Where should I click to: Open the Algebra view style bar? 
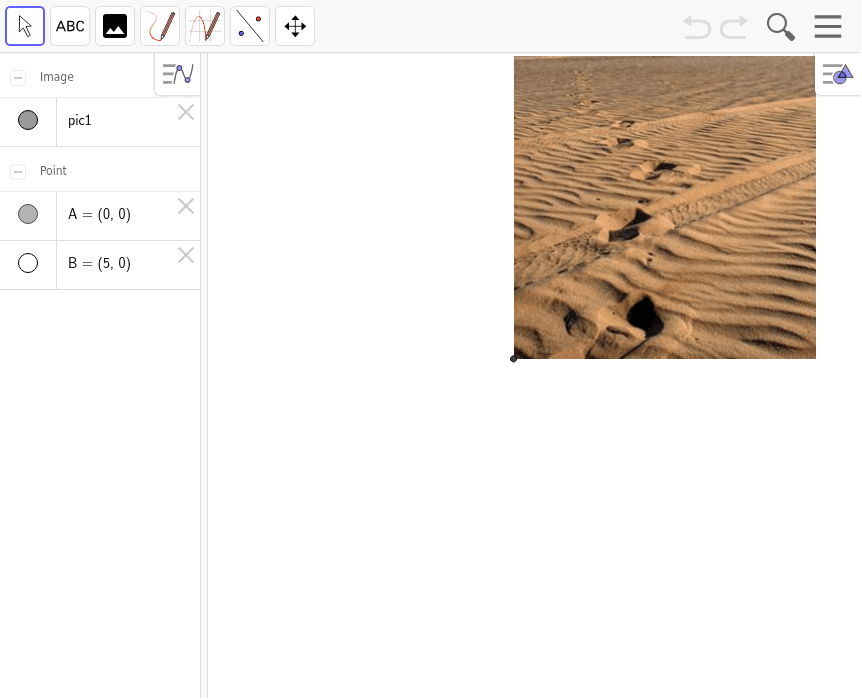[178, 74]
